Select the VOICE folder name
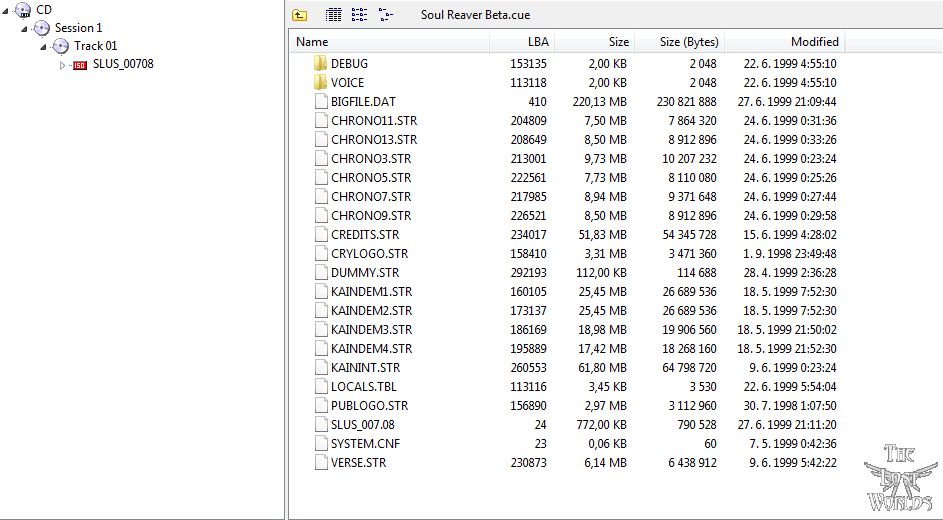This screenshot has width=943, height=520. (x=348, y=82)
